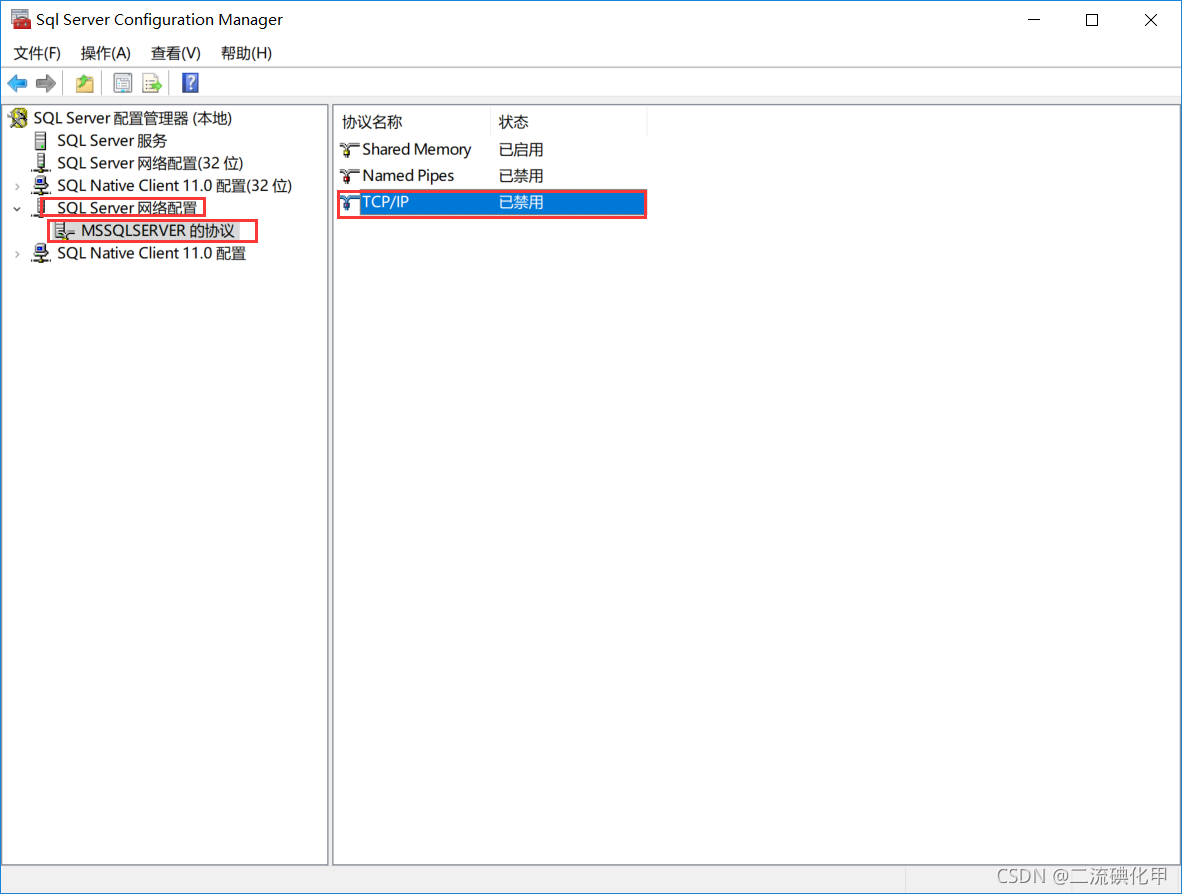Select MSSQLSERVER 的协议 in the tree

click(158, 231)
